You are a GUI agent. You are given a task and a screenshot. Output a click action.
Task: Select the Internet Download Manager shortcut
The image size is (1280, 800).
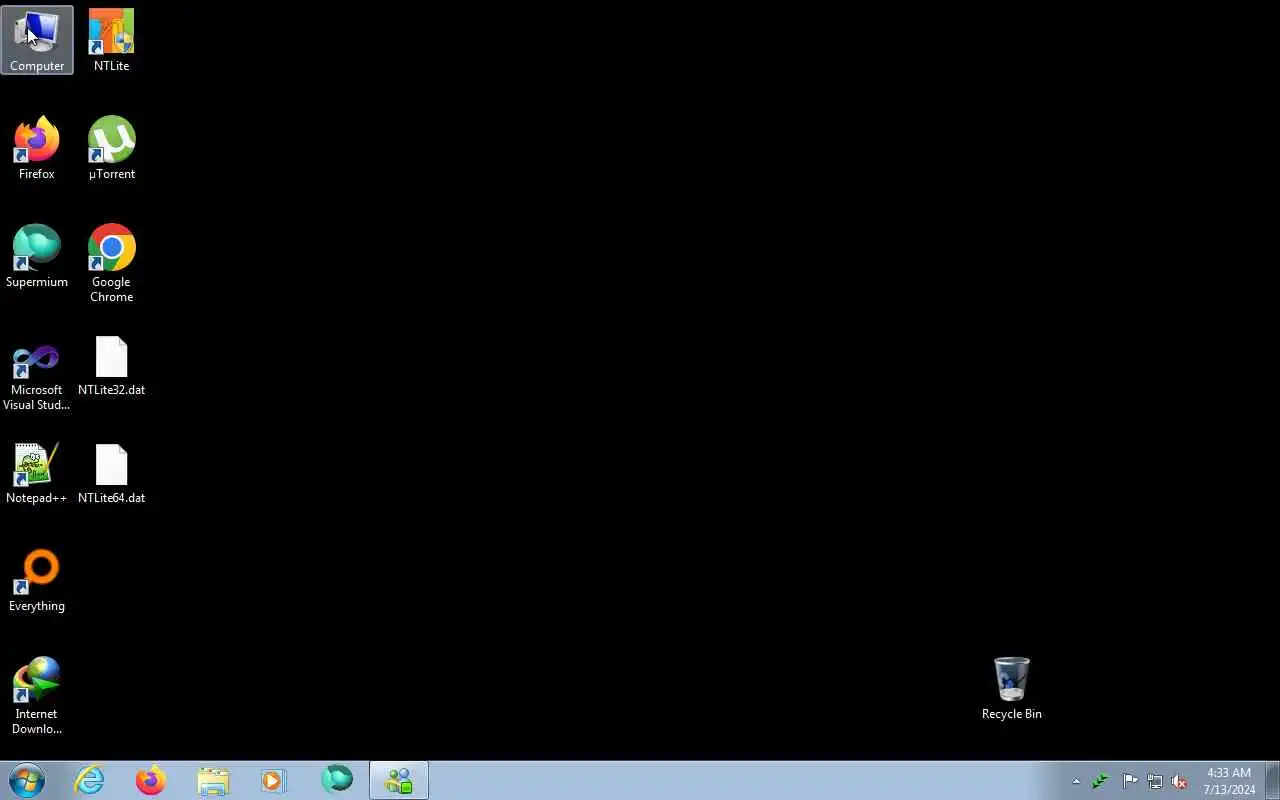click(x=37, y=695)
